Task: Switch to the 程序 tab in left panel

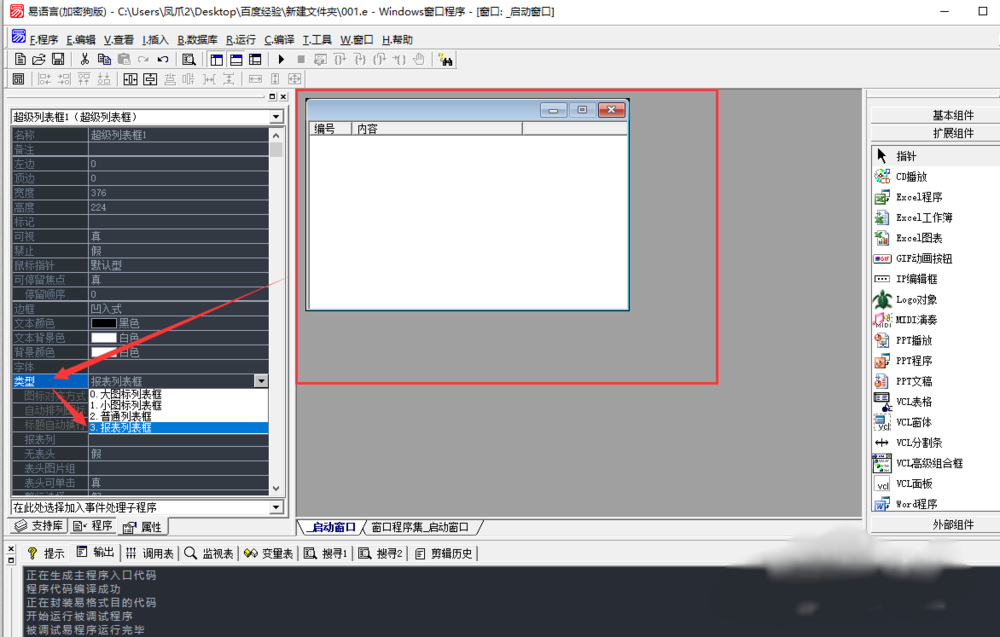Action: (x=92, y=526)
